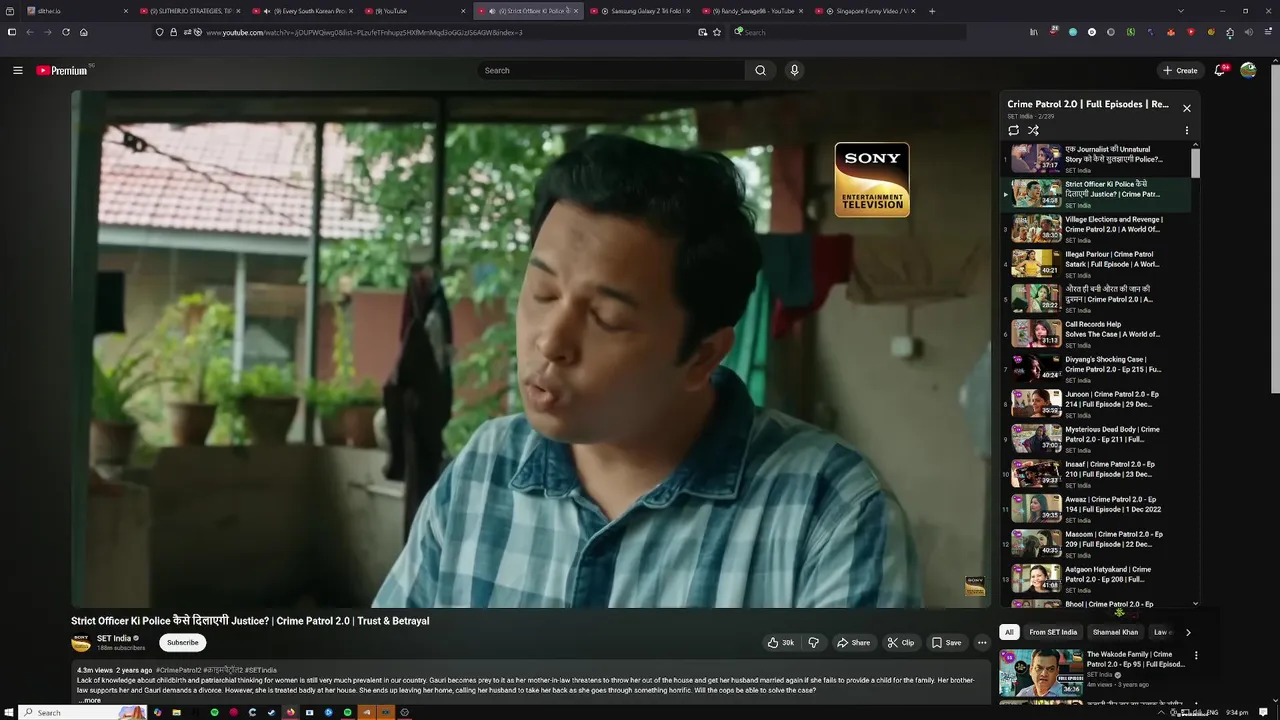The height and width of the screenshot is (720, 1280).
Task: Go to YouTube Premium home logo
Action: pos(62,70)
